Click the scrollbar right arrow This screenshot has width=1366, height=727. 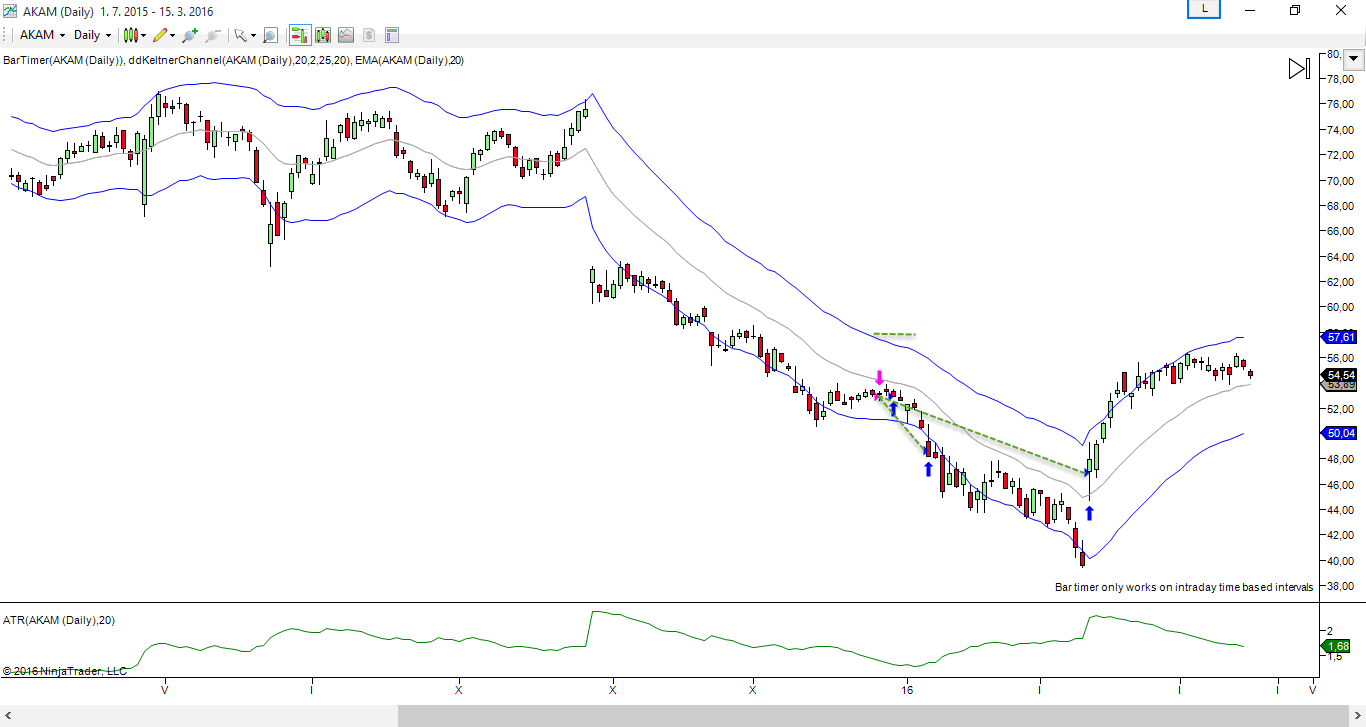pos(1357,716)
